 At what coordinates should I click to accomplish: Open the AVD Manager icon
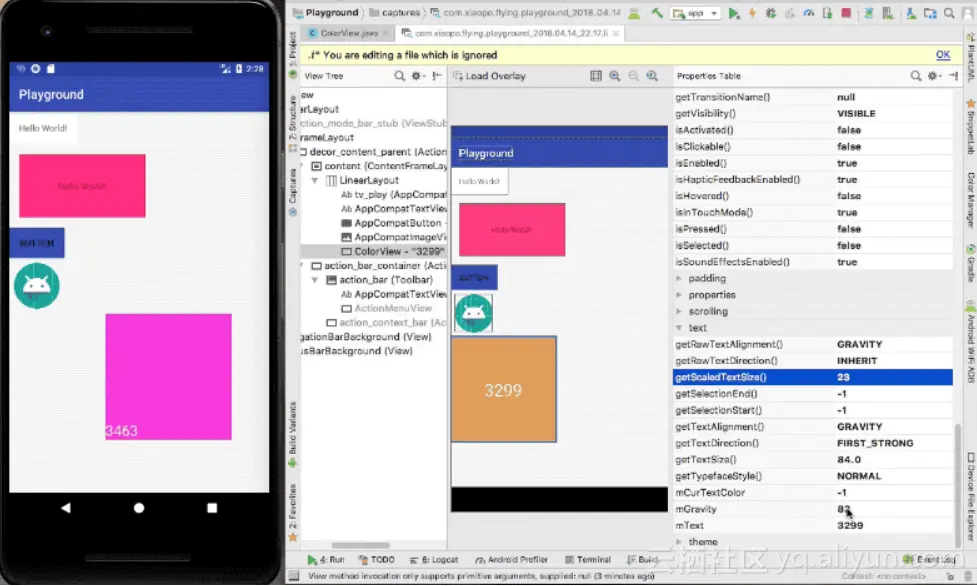[888, 13]
